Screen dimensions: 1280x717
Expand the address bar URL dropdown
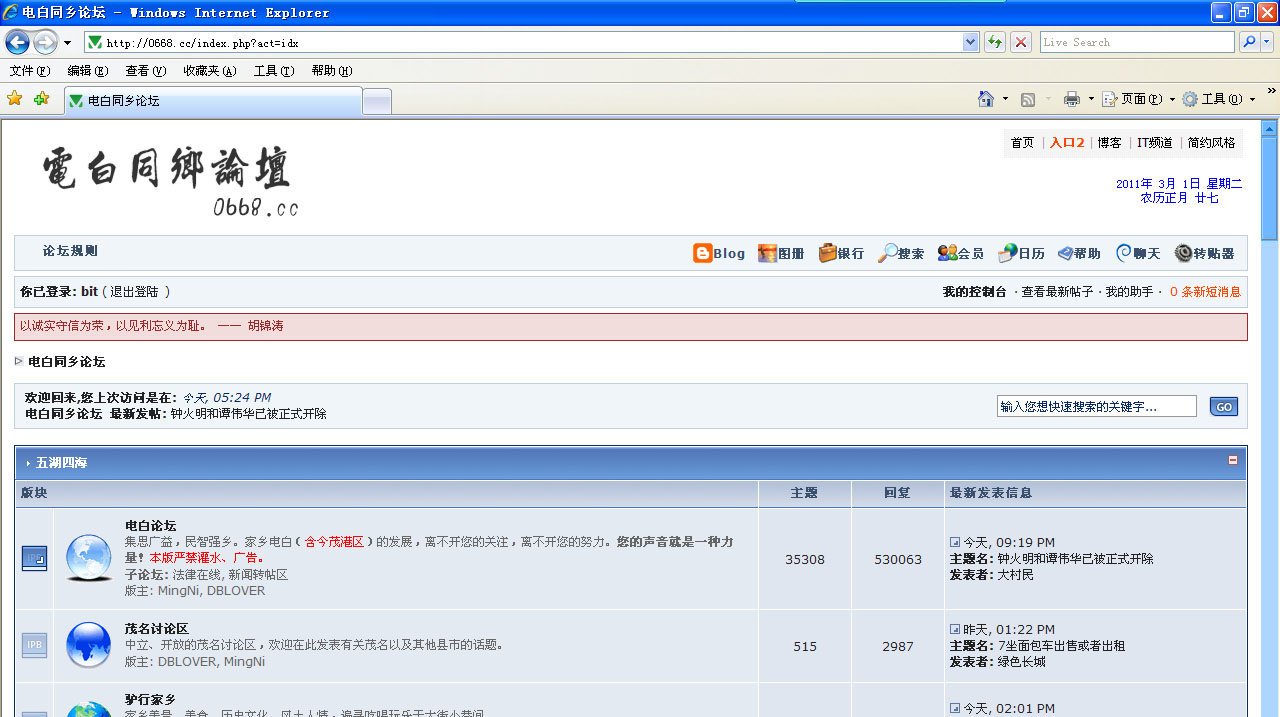pyautogui.click(x=970, y=42)
